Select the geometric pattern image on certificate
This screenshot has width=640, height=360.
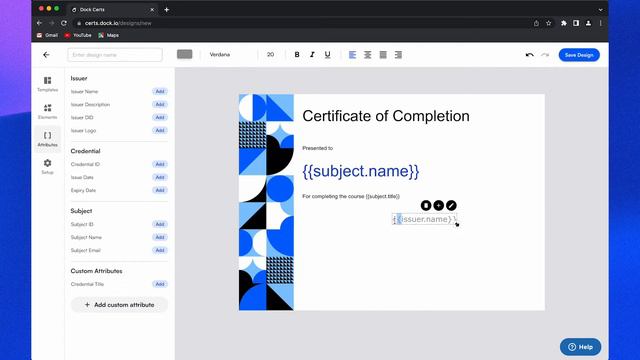[x=266, y=202]
